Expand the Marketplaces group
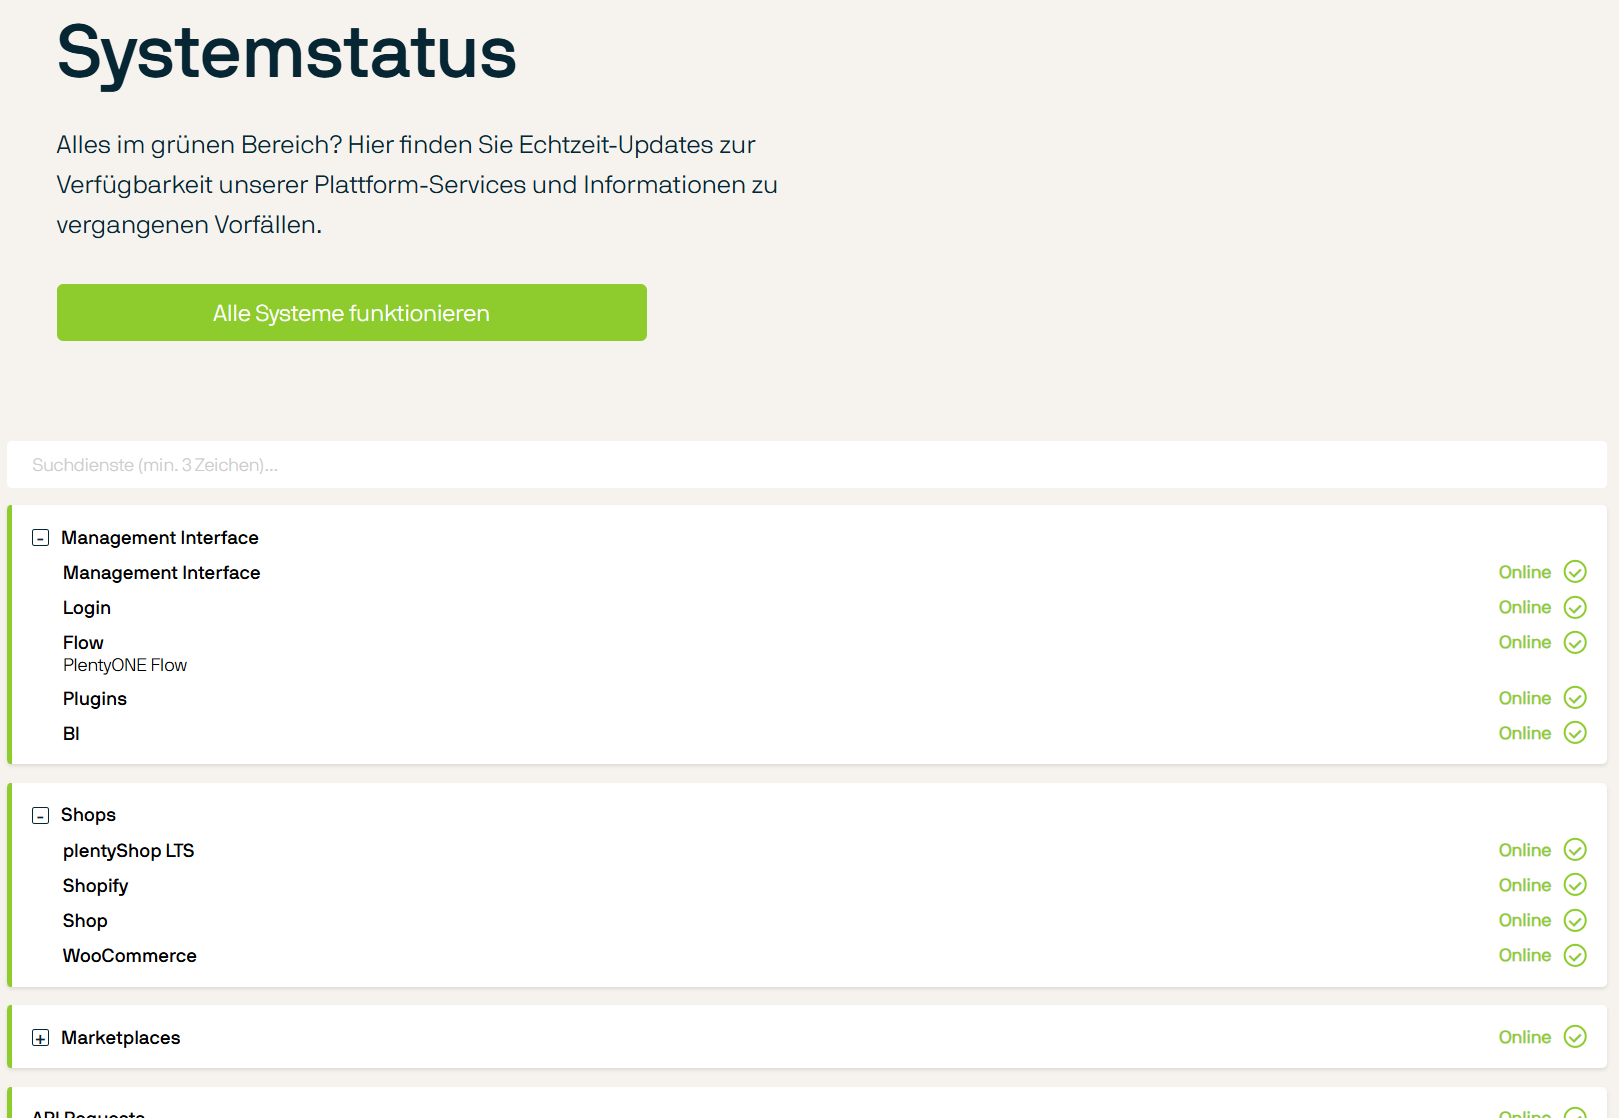The width and height of the screenshot is (1619, 1118). point(40,1038)
